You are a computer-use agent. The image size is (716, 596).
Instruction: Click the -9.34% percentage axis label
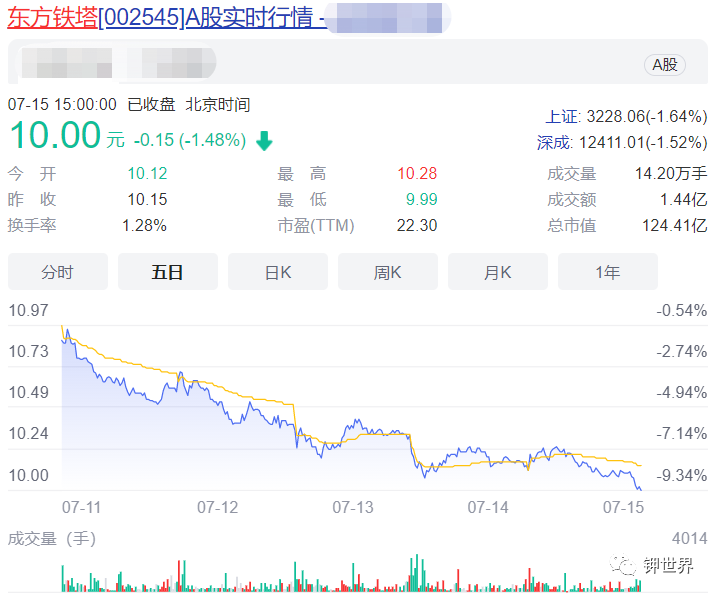pyautogui.click(x=681, y=475)
